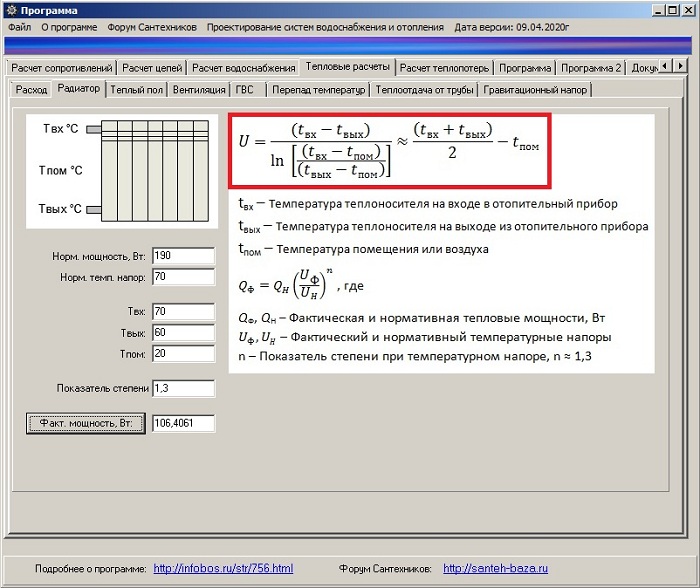Click the Твх input field

pyautogui.click(x=183, y=311)
